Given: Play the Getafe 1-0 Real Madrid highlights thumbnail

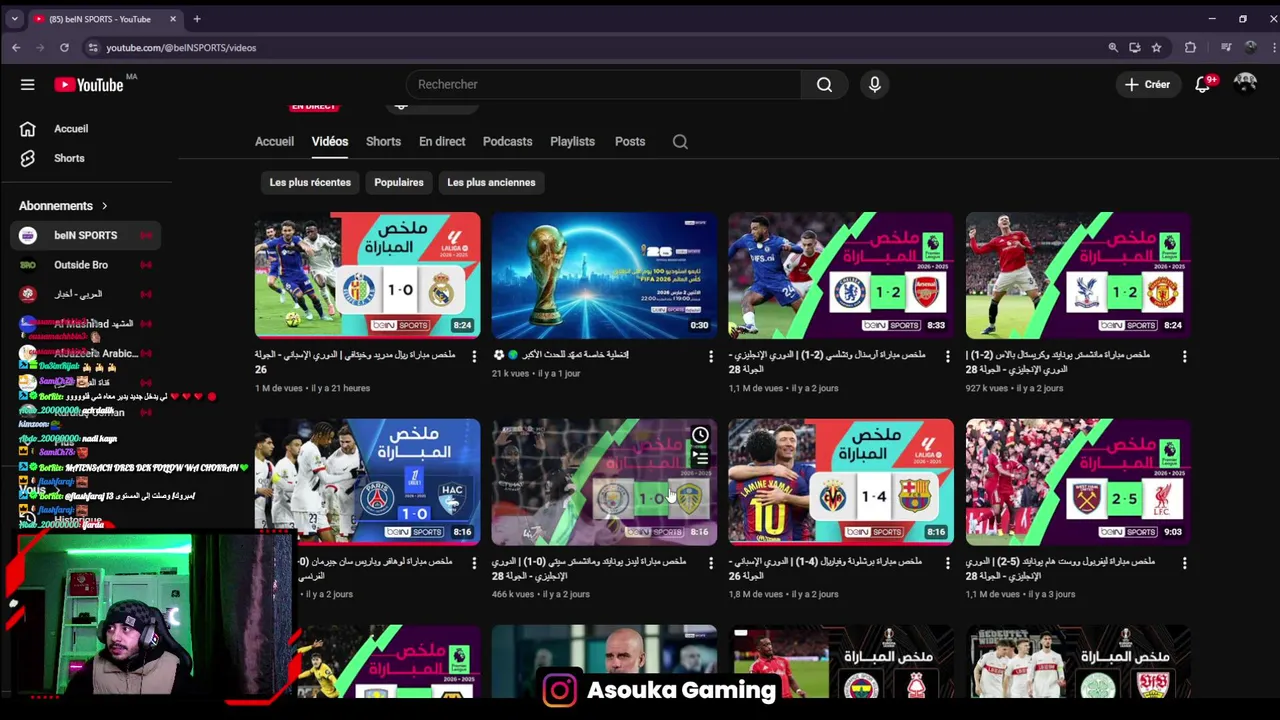Looking at the screenshot, I should point(367,275).
